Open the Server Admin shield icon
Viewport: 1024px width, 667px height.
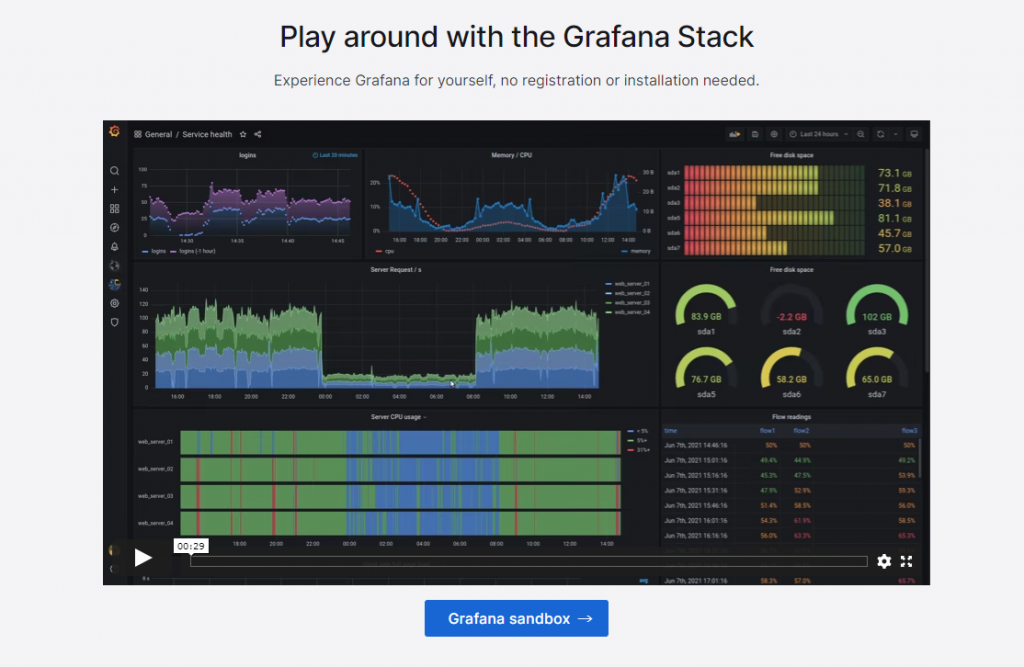coord(114,322)
